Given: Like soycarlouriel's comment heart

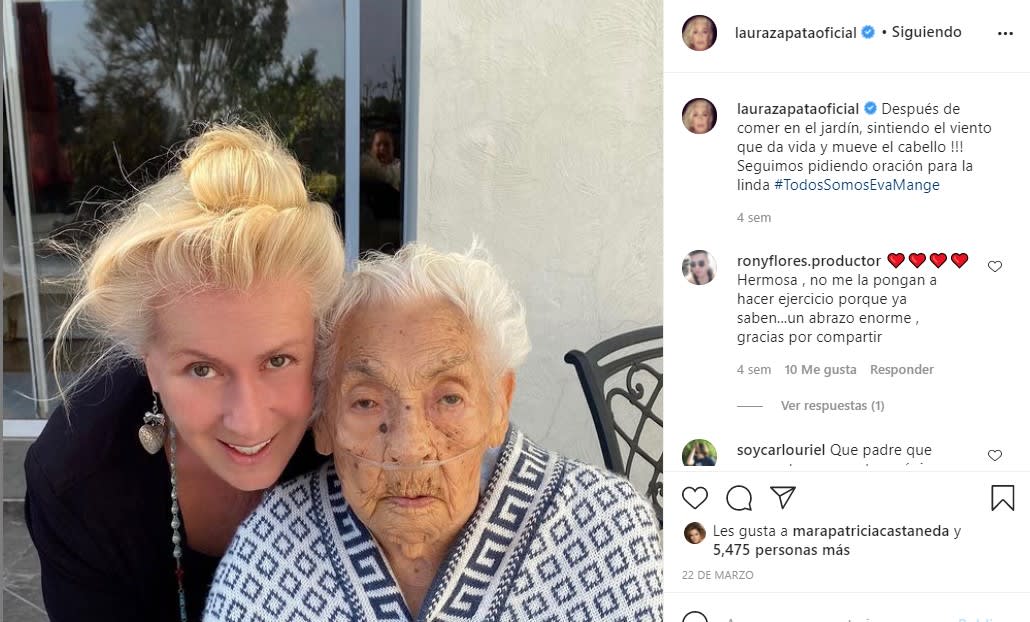Looking at the screenshot, I should click(x=995, y=455).
